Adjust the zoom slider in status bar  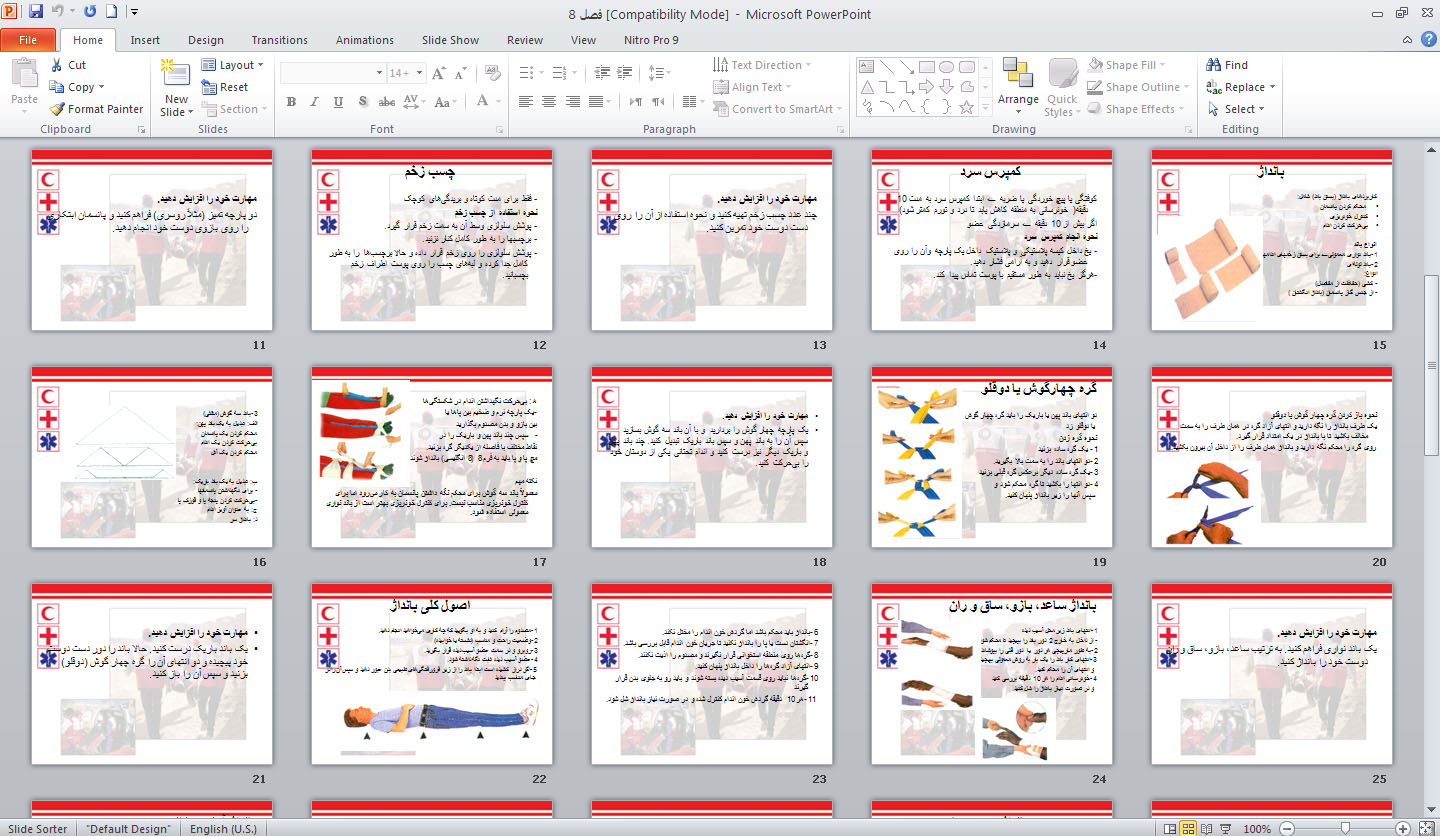coord(1346,829)
